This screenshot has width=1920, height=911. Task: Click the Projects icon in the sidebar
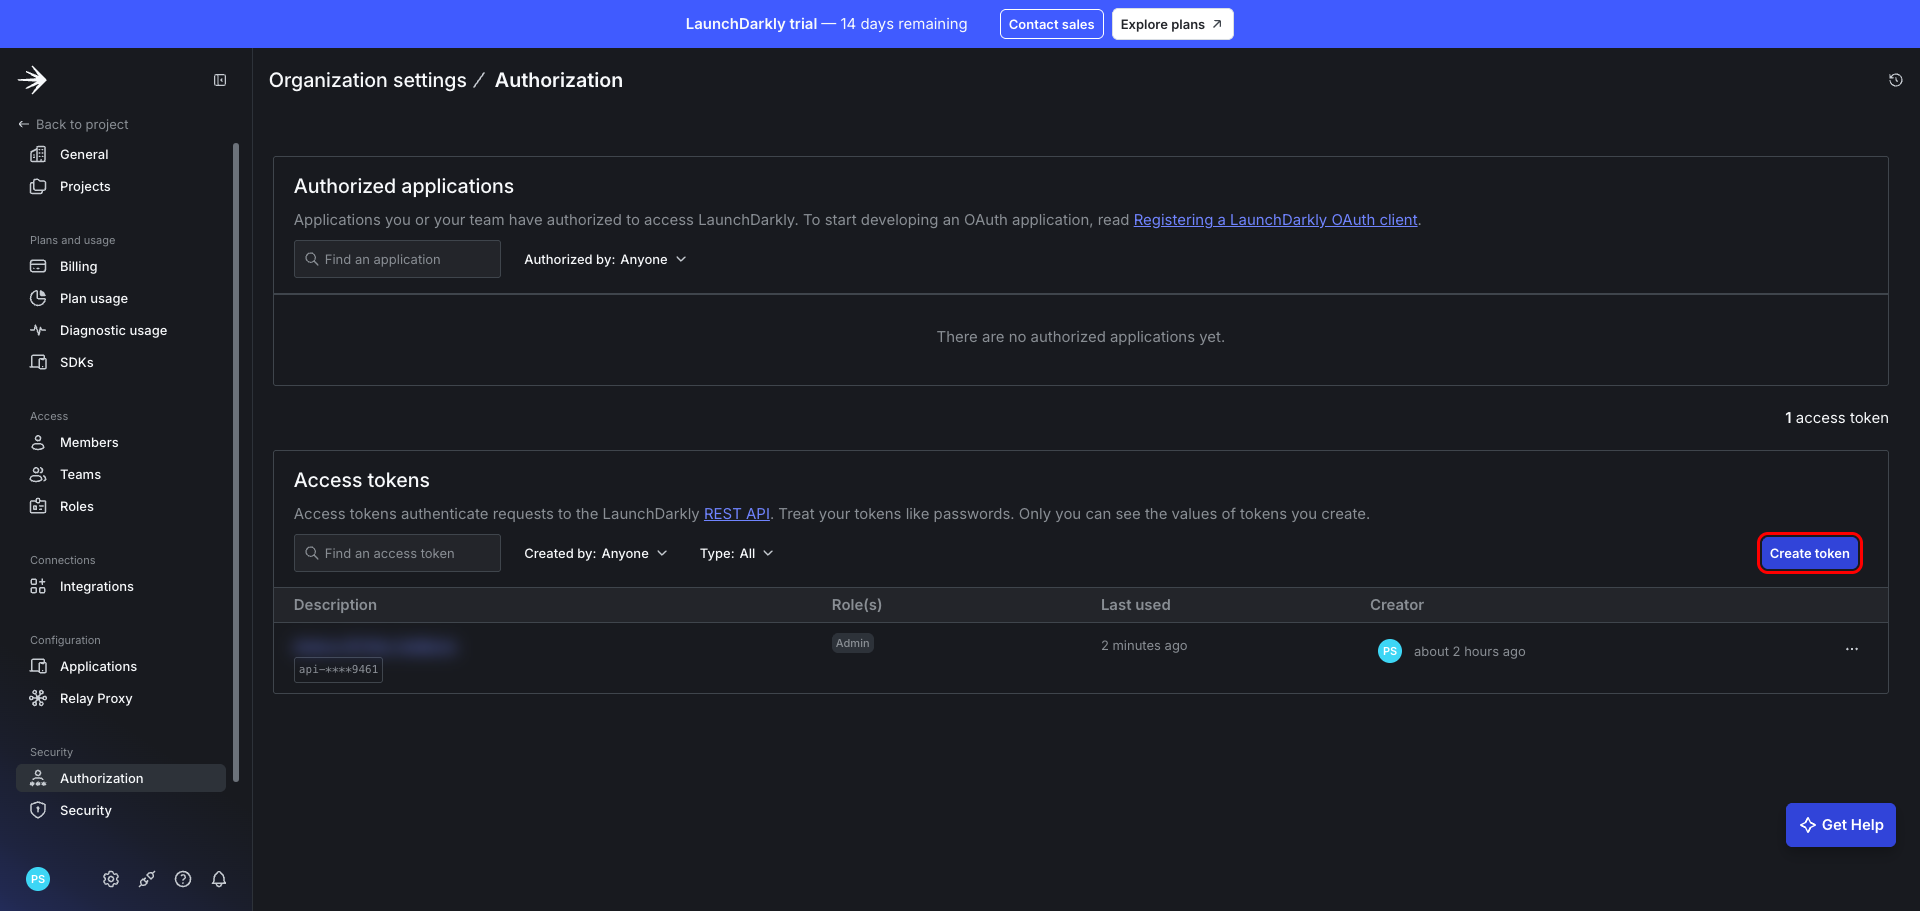(38, 186)
